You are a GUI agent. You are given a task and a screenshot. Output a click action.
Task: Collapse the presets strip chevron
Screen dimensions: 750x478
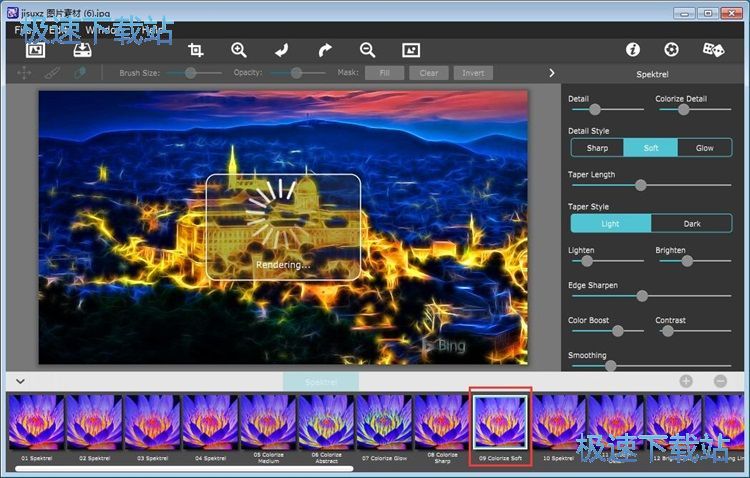click(21, 381)
